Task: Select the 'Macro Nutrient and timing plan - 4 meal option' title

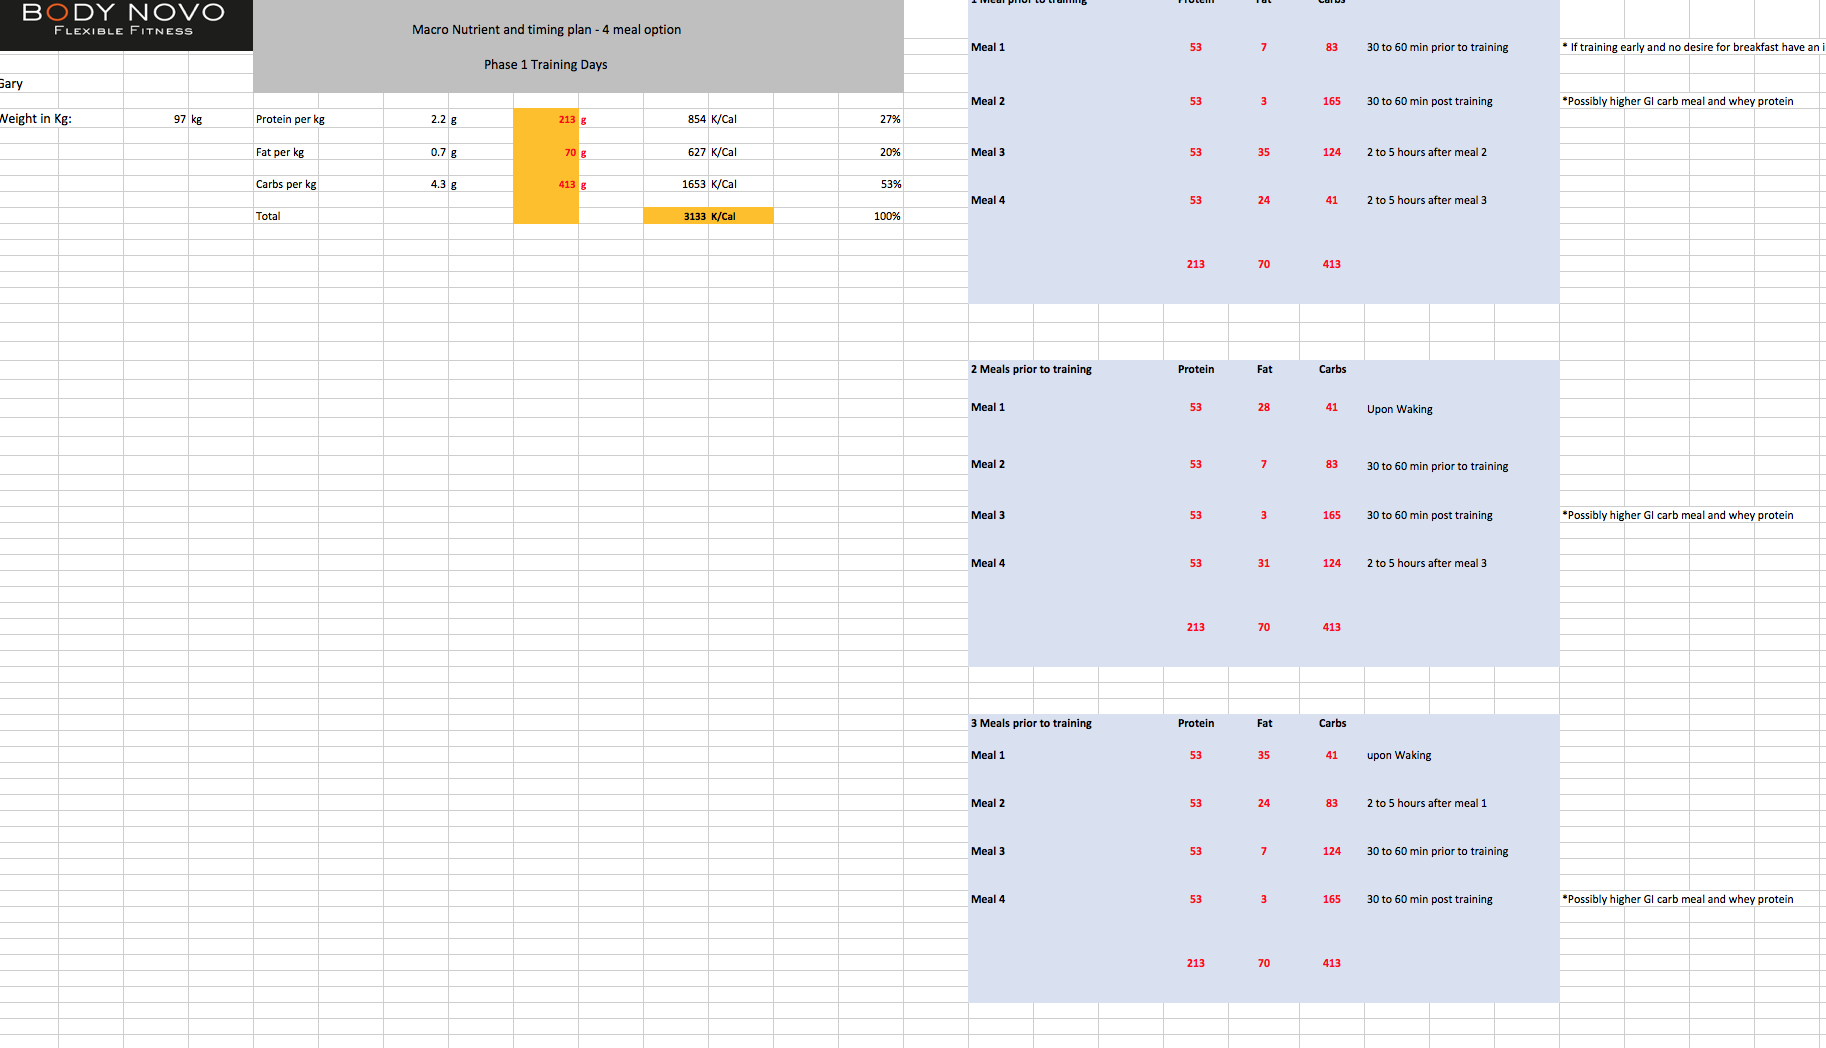Action: pyautogui.click(x=547, y=30)
